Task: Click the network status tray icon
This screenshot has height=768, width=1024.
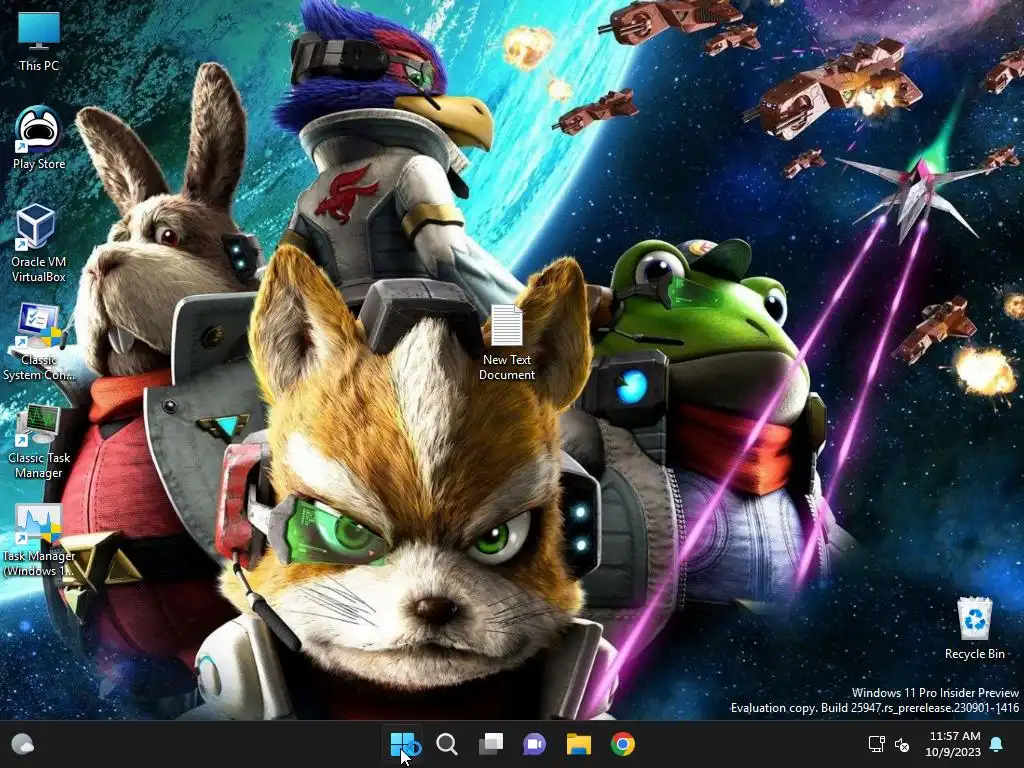Action: (x=876, y=744)
